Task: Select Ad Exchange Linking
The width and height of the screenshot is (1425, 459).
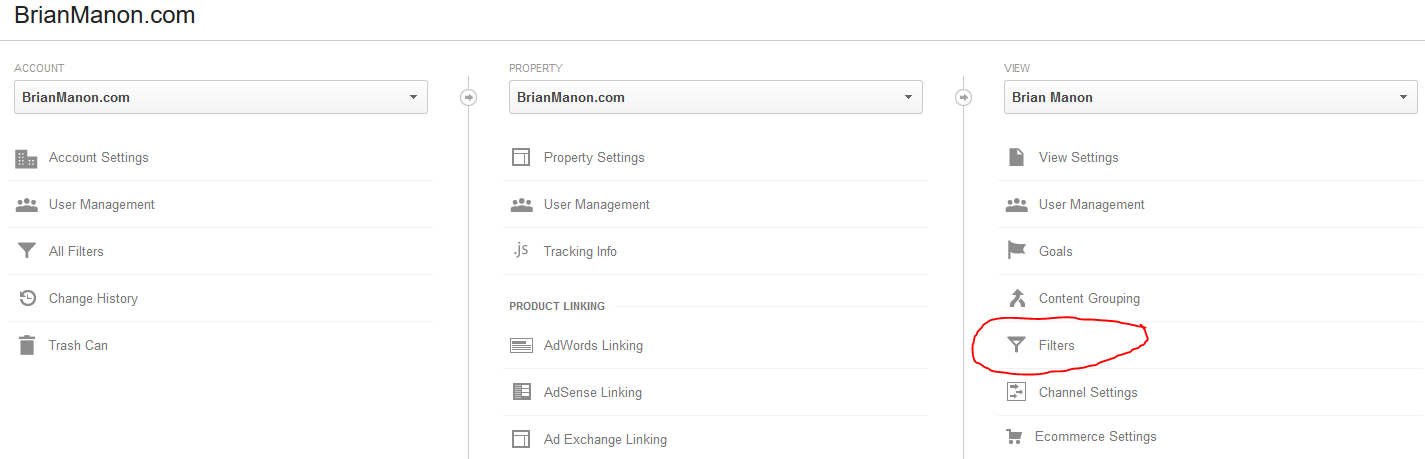Action: click(x=605, y=439)
